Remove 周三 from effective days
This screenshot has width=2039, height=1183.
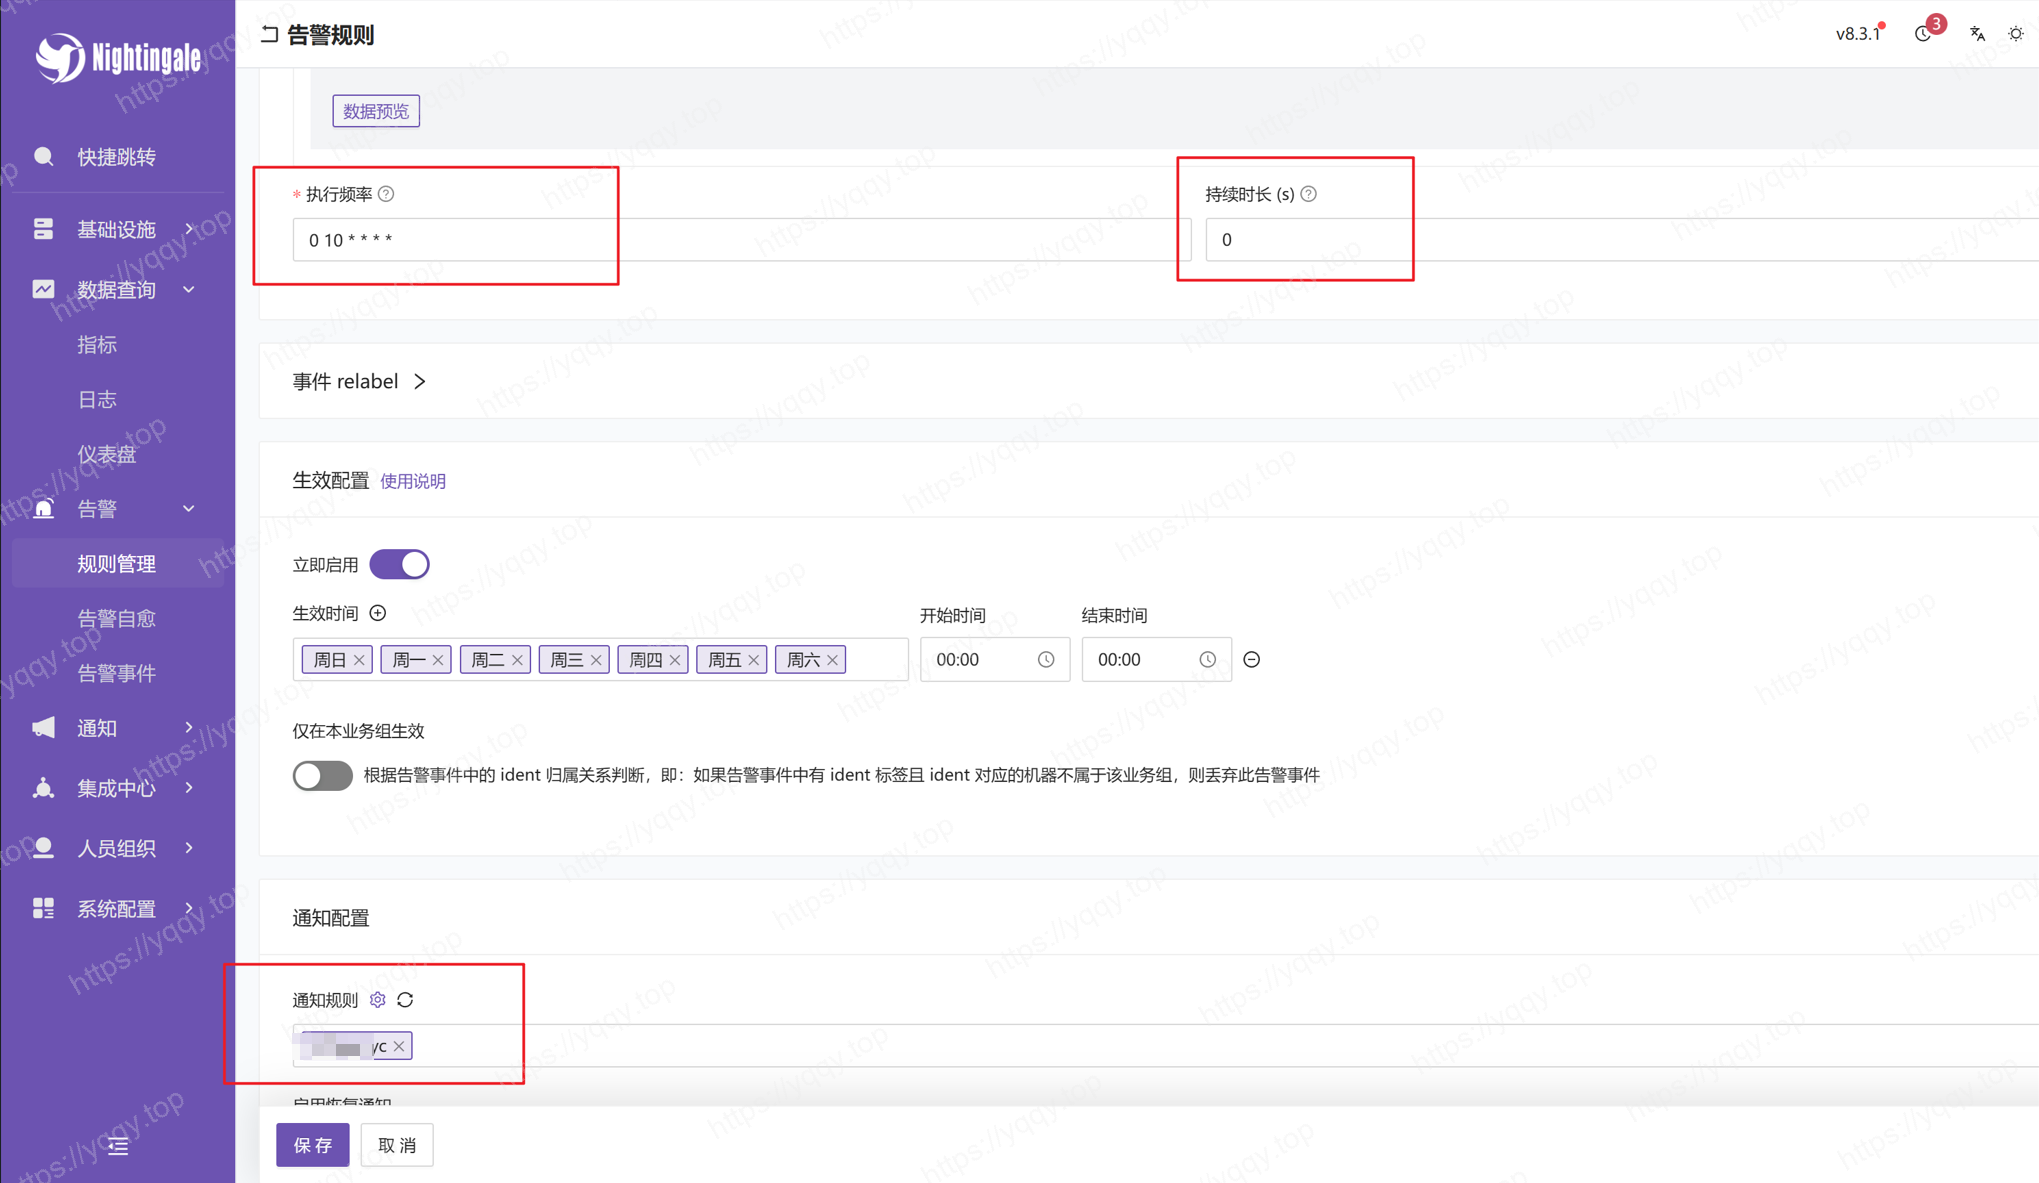click(596, 660)
